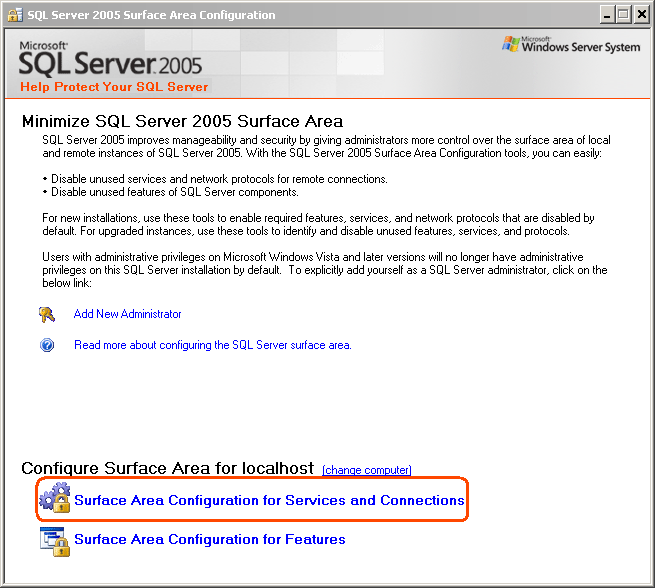Click the windows and padlock Features icon
Screen dimensions: 655x588
coord(55,542)
